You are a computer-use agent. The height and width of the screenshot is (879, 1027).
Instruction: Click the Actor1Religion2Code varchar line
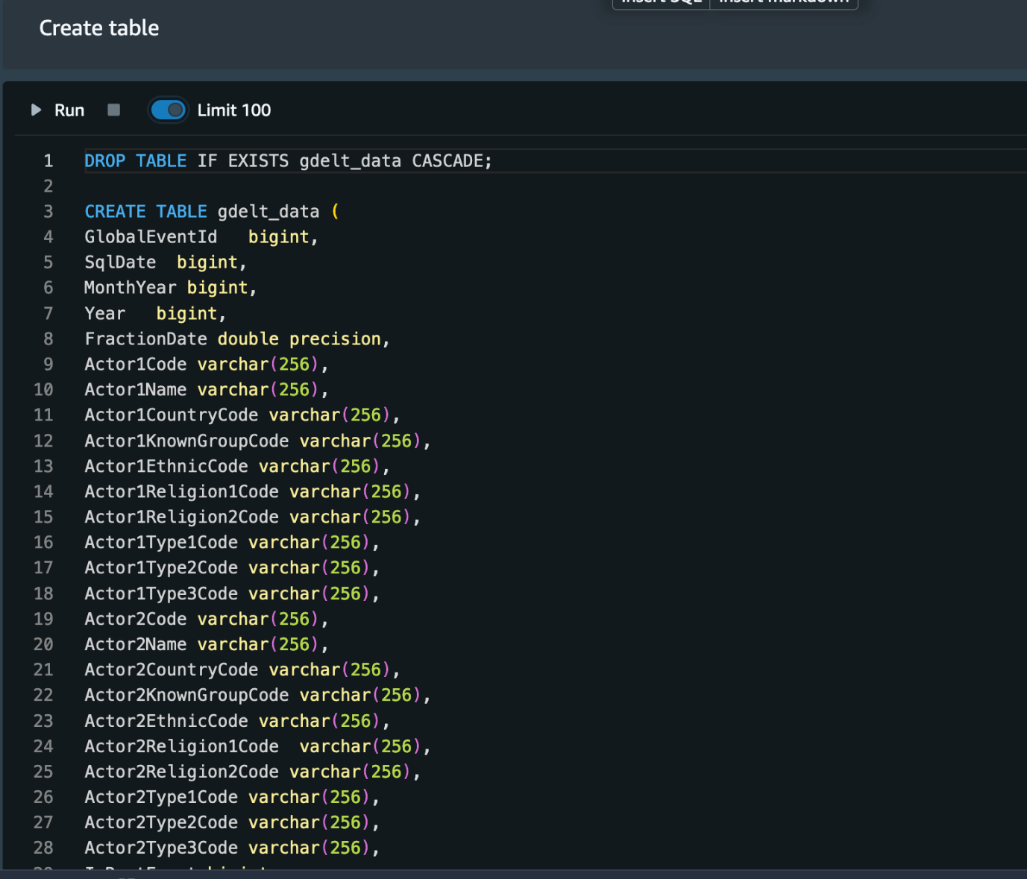click(252, 517)
